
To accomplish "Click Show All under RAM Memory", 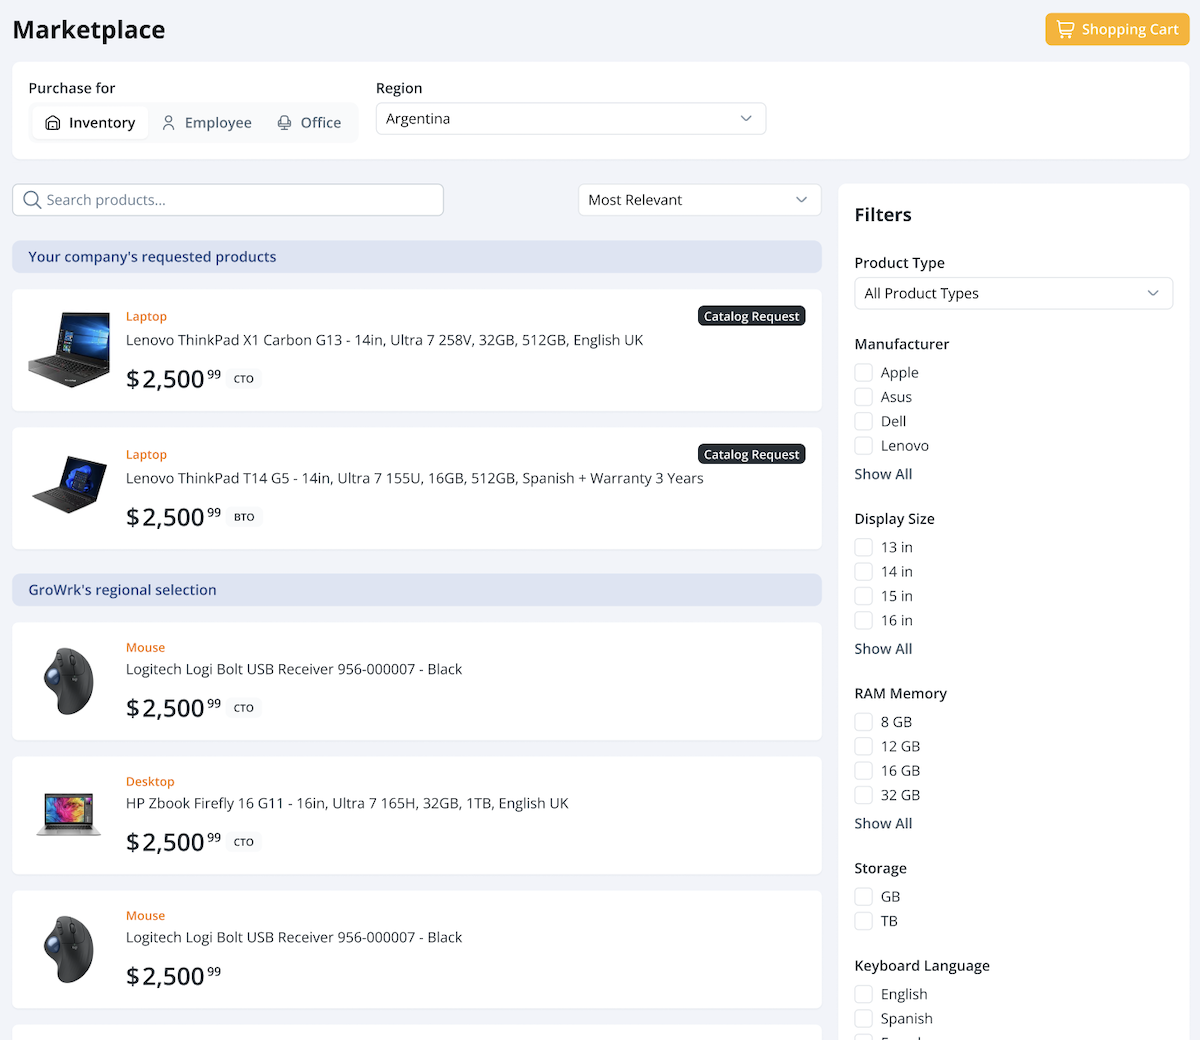I will pyautogui.click(x=883, y=824).
